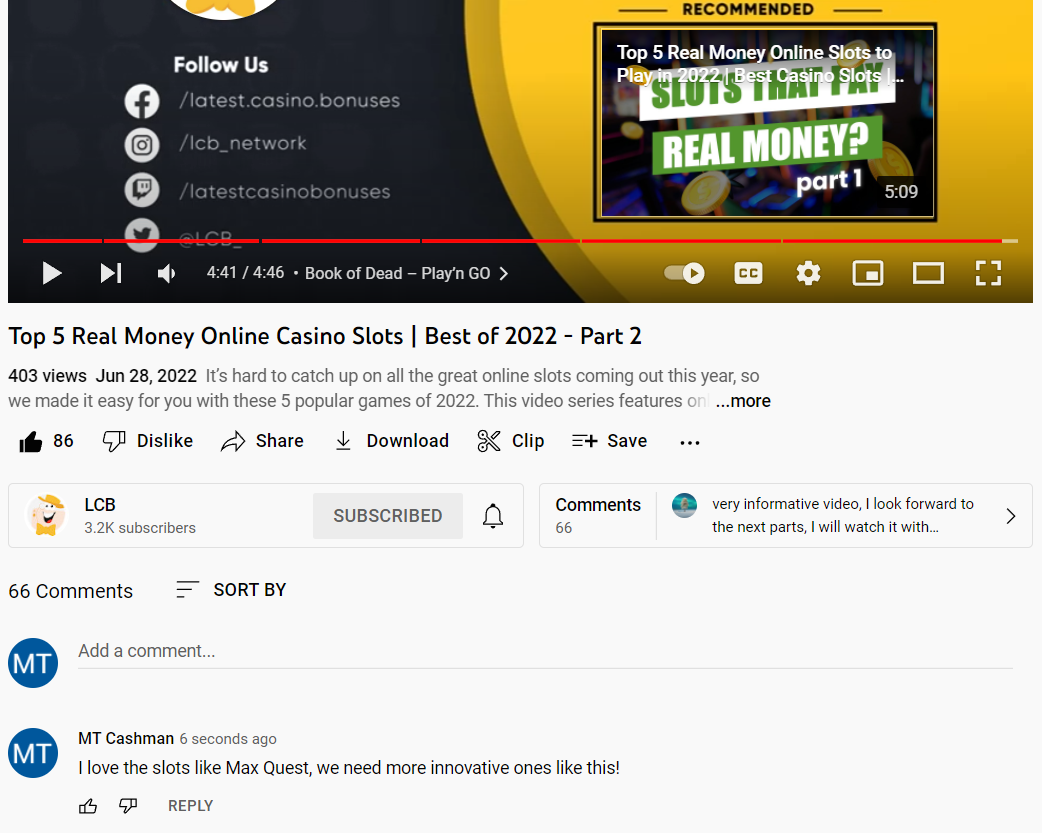
Task: Click the 66 Comments heading
Action: 70,591
